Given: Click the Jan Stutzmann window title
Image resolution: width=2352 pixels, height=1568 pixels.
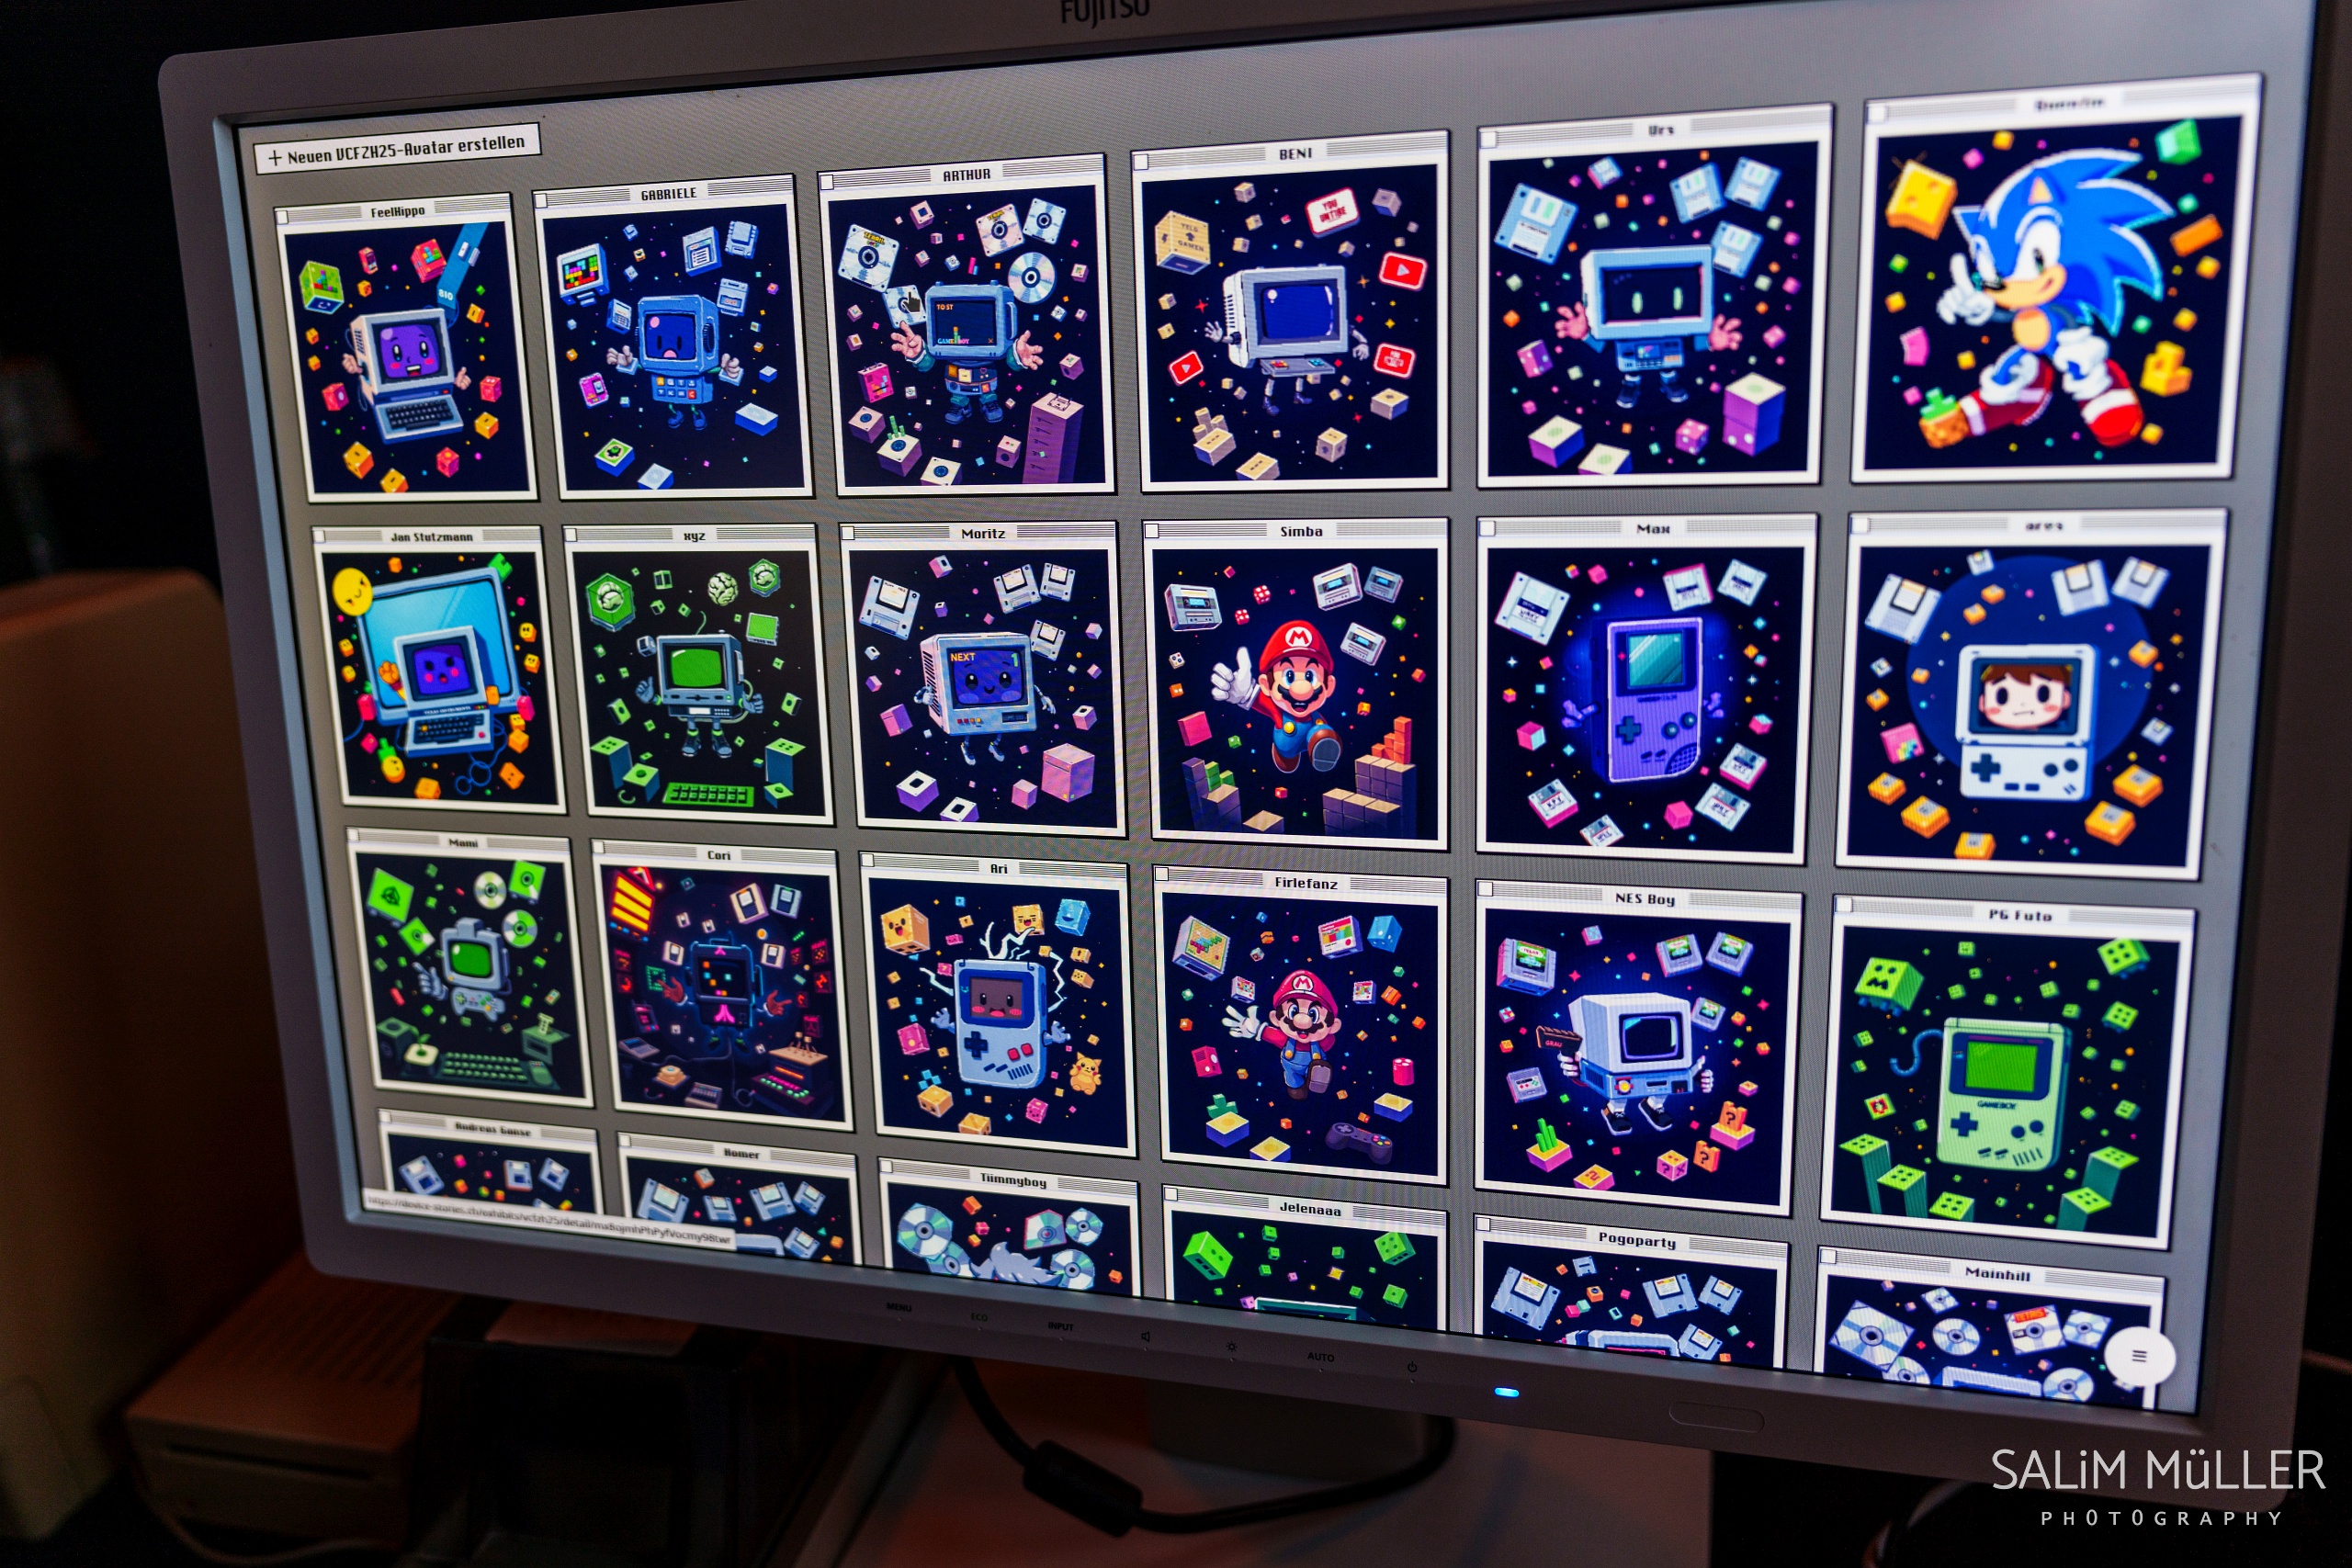Looking at the screenshot, I should (x=431, y=537).
